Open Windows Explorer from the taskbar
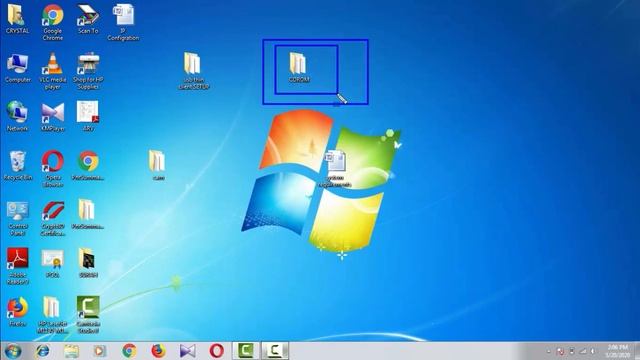640x360 pixels. click(71, 351)
